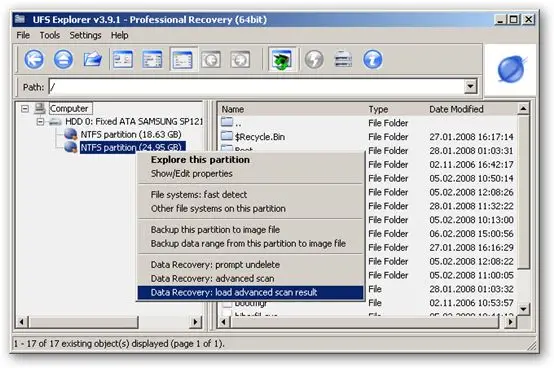Select HDD 0: Fixed ATA SAMSUNG drive
Image resolution: width=554 pixels, height=368 pixels.
[x=134, y=121]
